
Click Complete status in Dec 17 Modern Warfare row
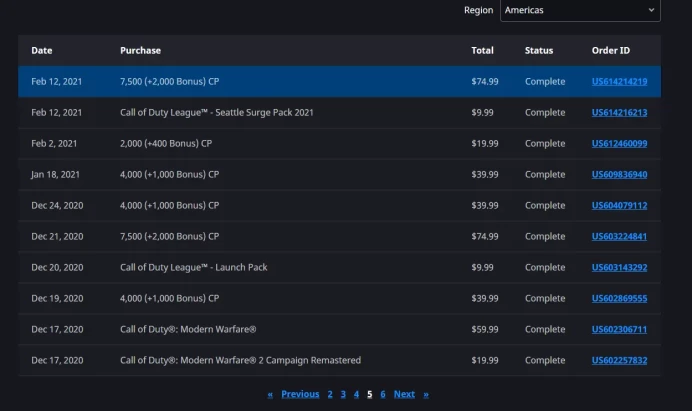pos(545,329)
